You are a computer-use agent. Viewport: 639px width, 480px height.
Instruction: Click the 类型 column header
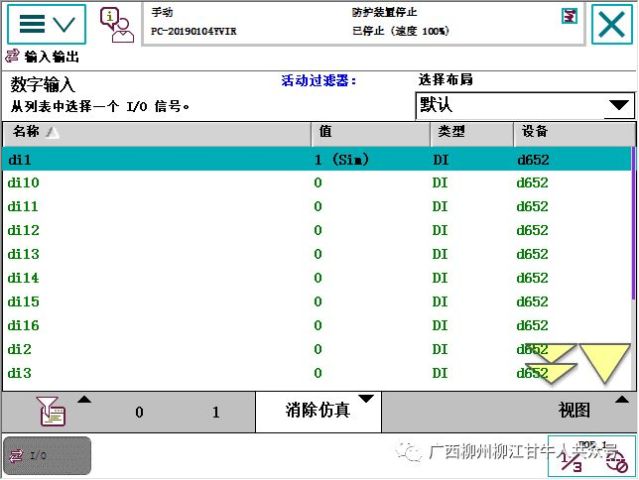(472, 133)
